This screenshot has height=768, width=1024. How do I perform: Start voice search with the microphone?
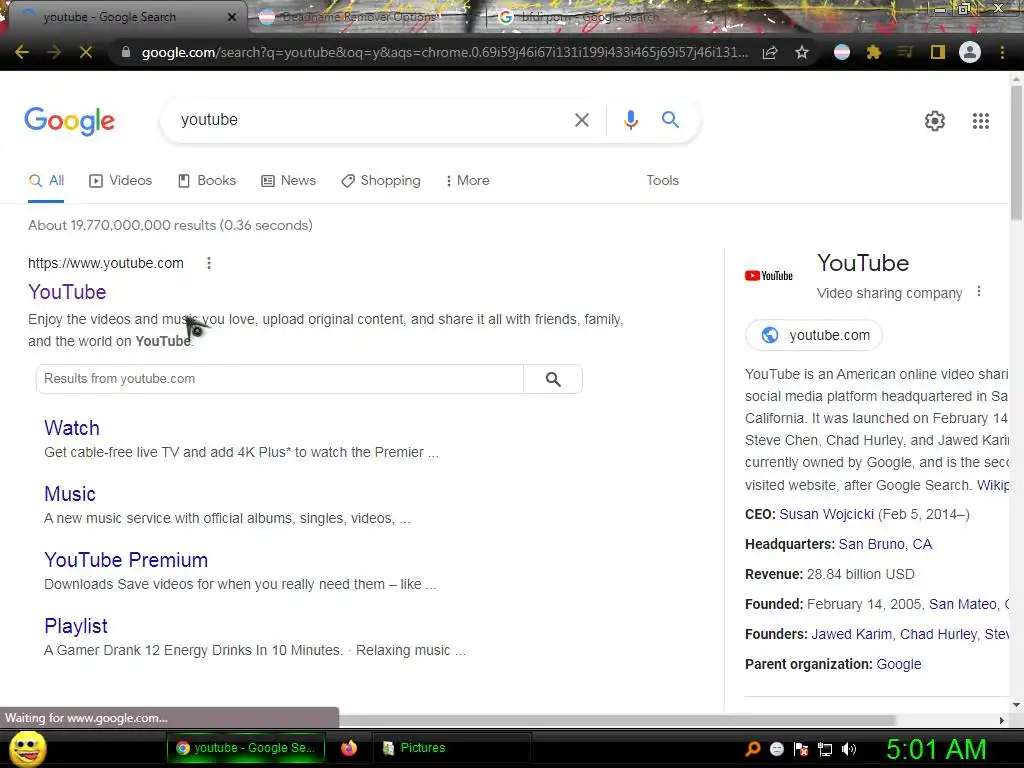click(x=630, y=120)
